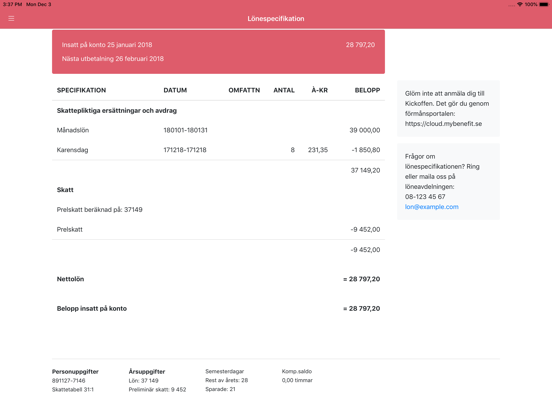This screenshot has height=414, width=552.
Task: Click the phone number 08-123 45 67
Action: point(425,197)
